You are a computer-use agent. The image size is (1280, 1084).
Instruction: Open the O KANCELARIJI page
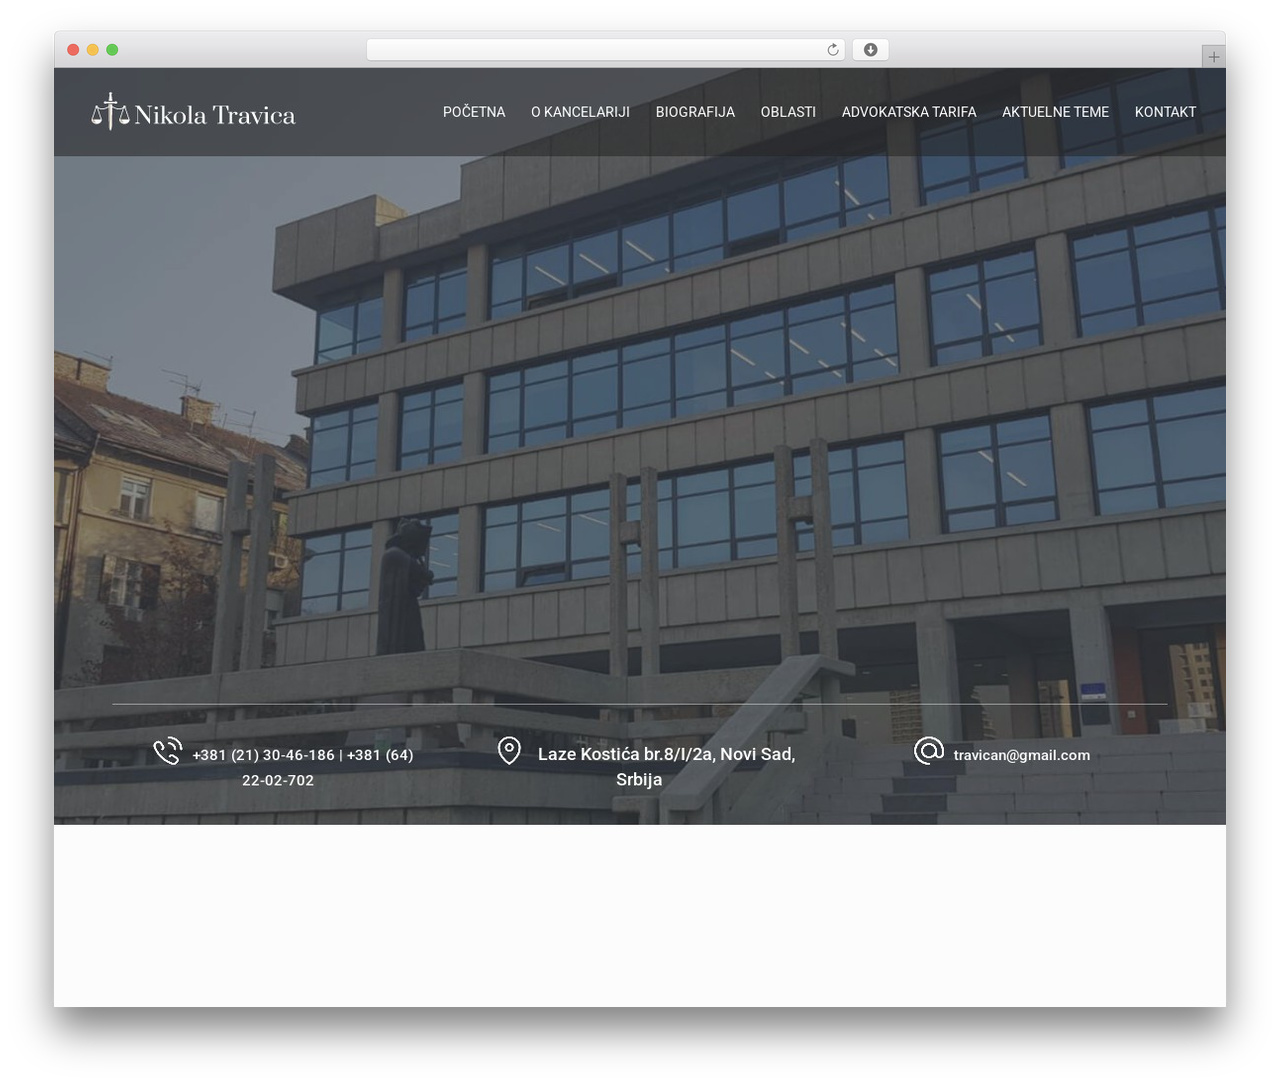[580, 112]
